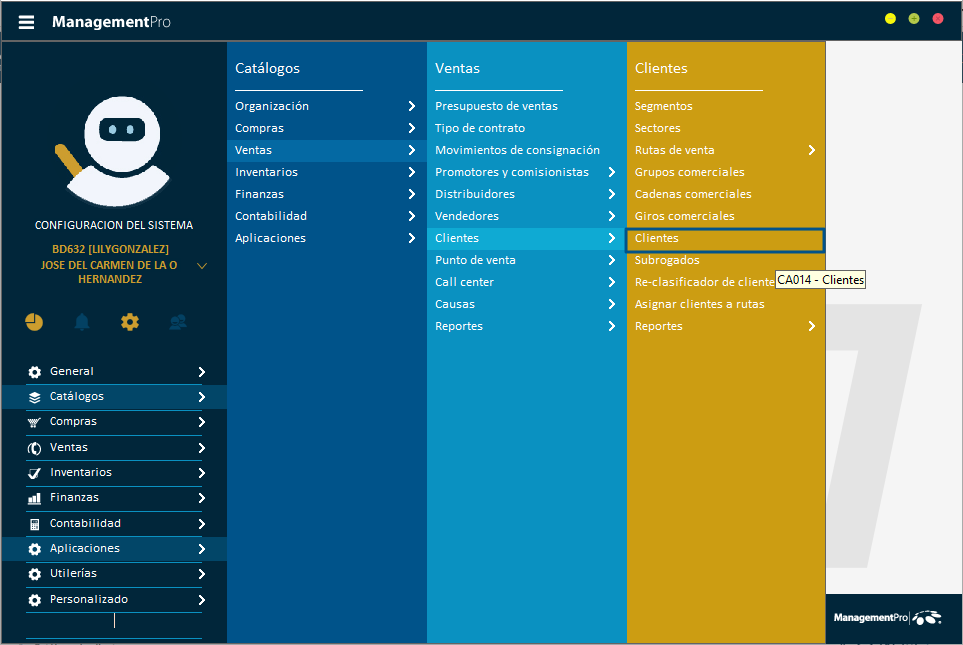Expand Organización submenu arrow

[x=411, y=106]
